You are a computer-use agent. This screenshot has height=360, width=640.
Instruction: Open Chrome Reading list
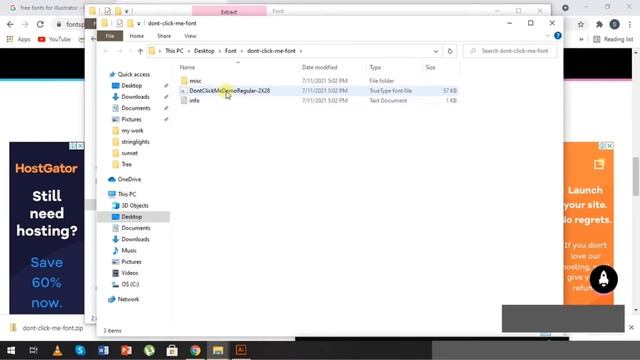click(x=613, y=39)
